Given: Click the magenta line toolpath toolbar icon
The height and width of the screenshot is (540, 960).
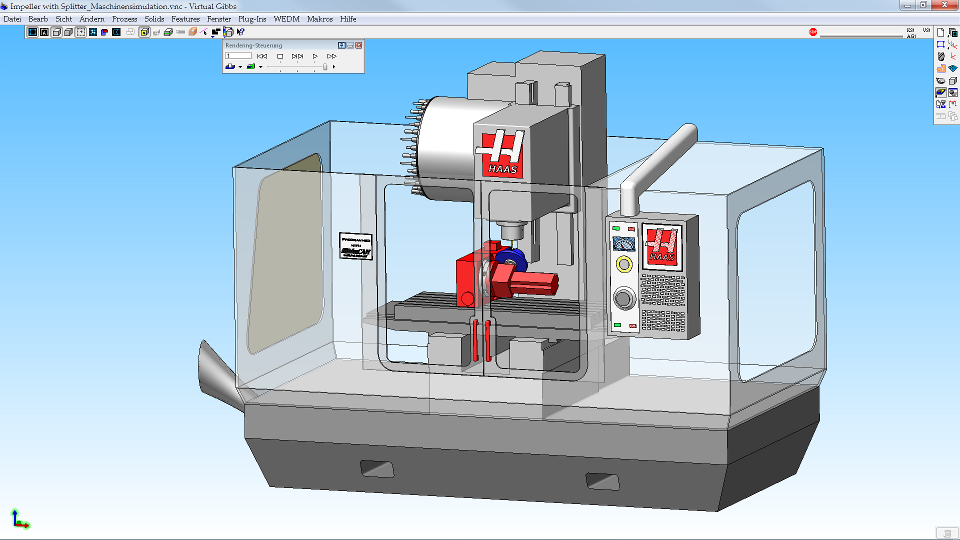Looking at the screenshot, I should [x=204, y=32].
